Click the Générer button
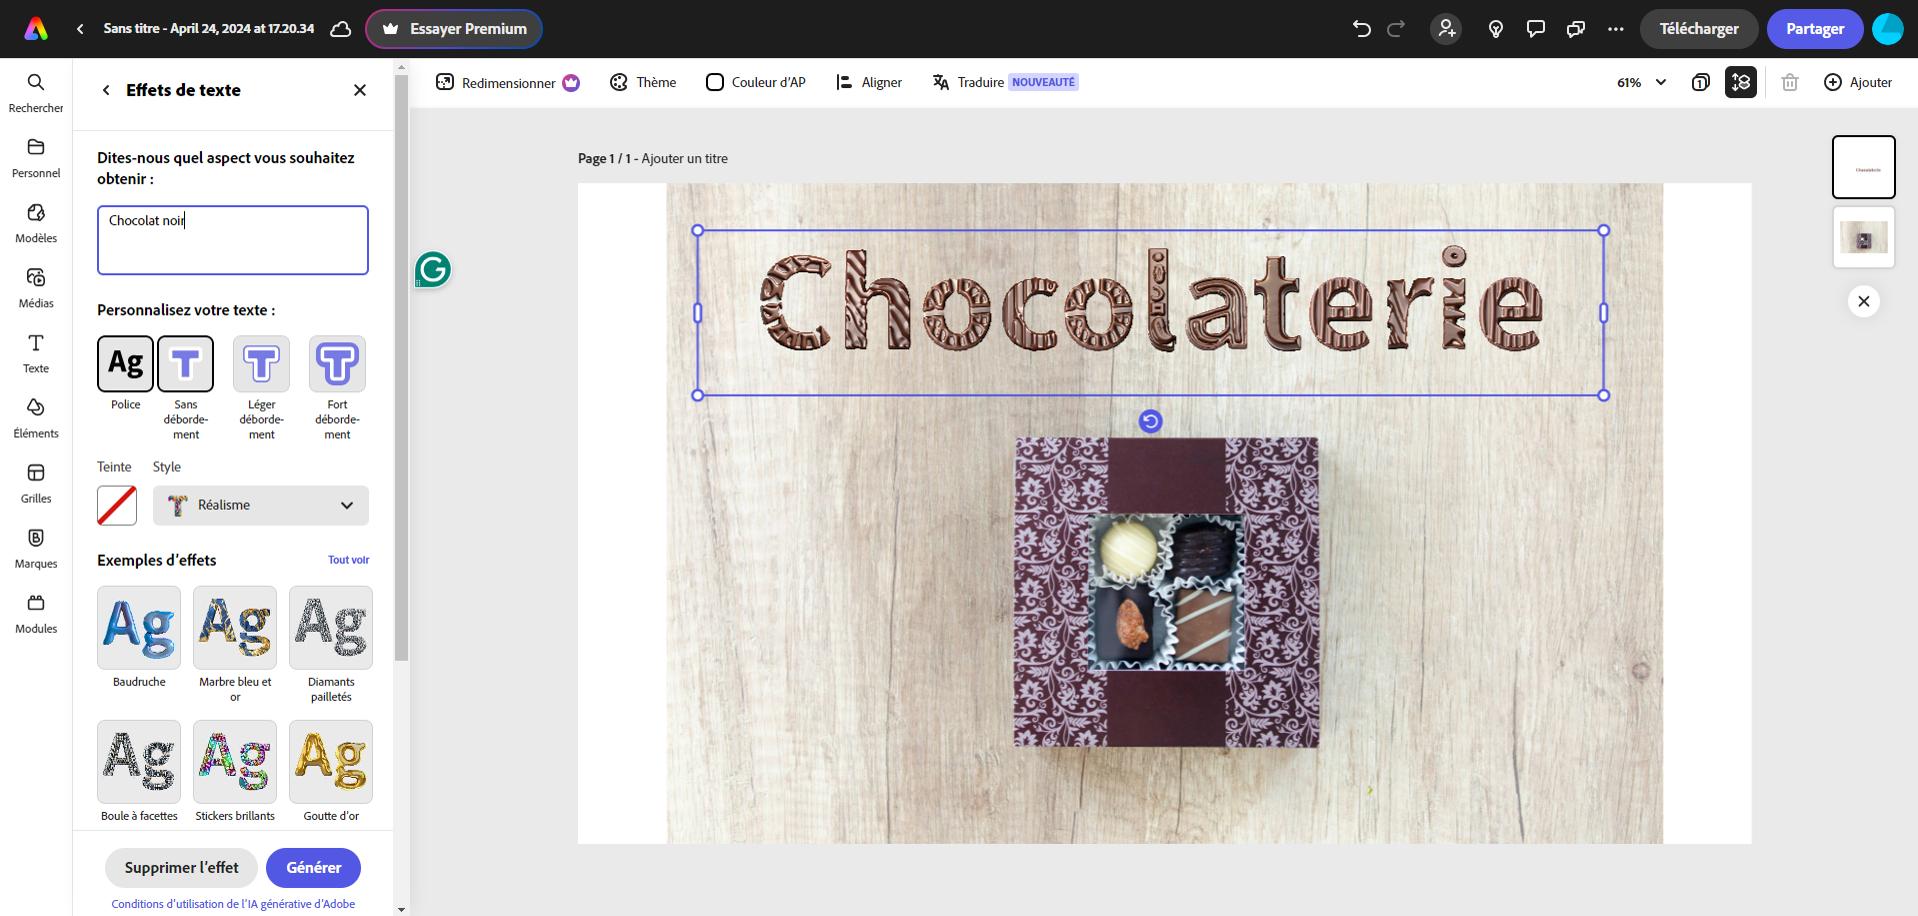1918x916 pixels. (313, 867)
